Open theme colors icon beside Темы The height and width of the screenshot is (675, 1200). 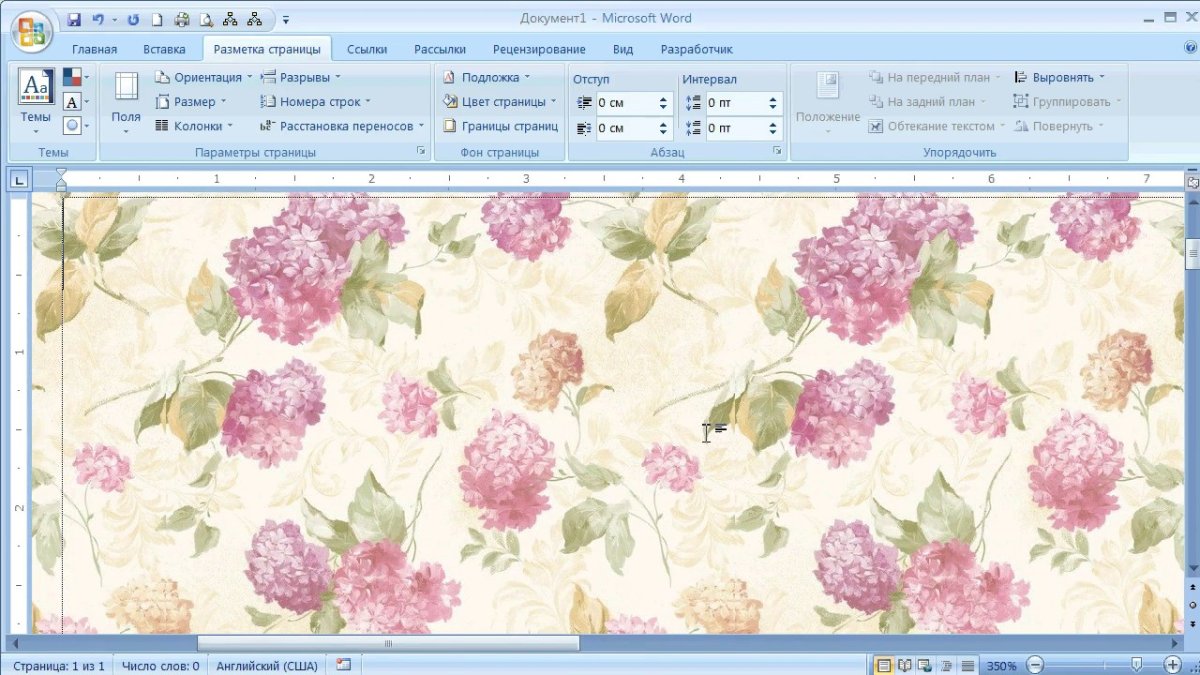(x=75, y=77)
